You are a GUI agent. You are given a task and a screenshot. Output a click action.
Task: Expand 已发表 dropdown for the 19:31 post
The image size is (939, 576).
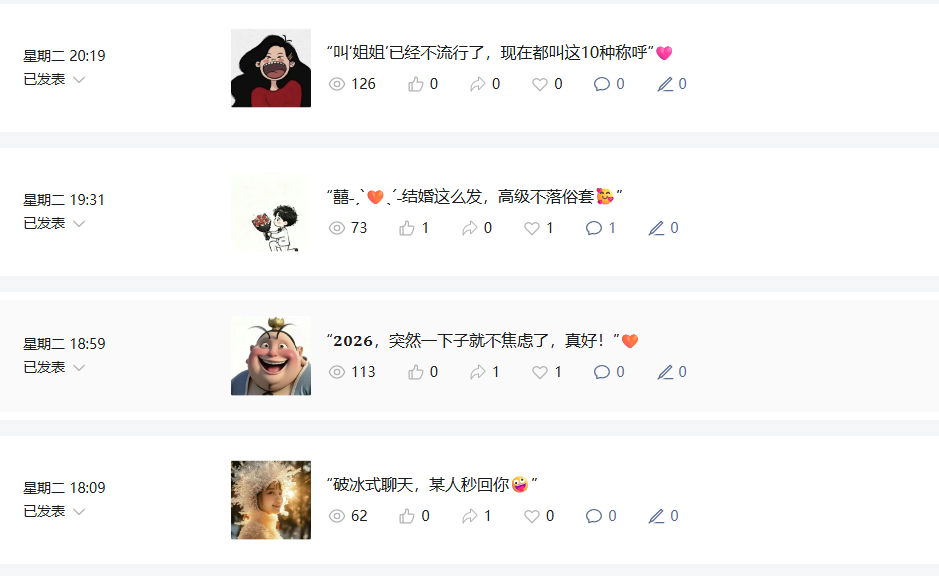coord(79,223)
